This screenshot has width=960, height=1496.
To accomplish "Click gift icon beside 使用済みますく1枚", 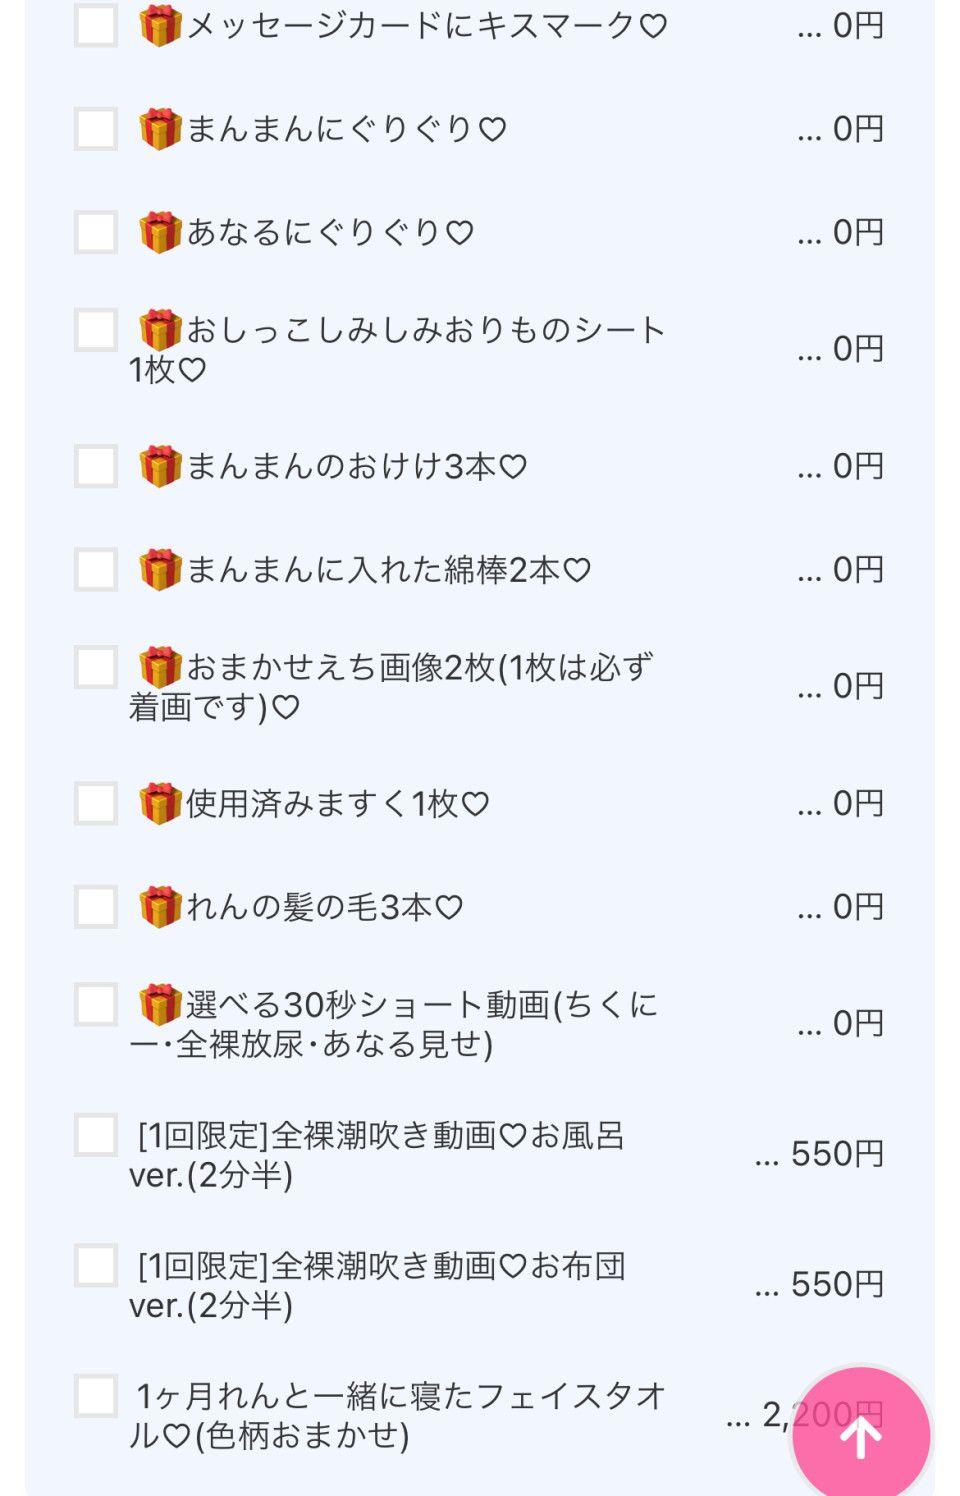I will point(160,803).
